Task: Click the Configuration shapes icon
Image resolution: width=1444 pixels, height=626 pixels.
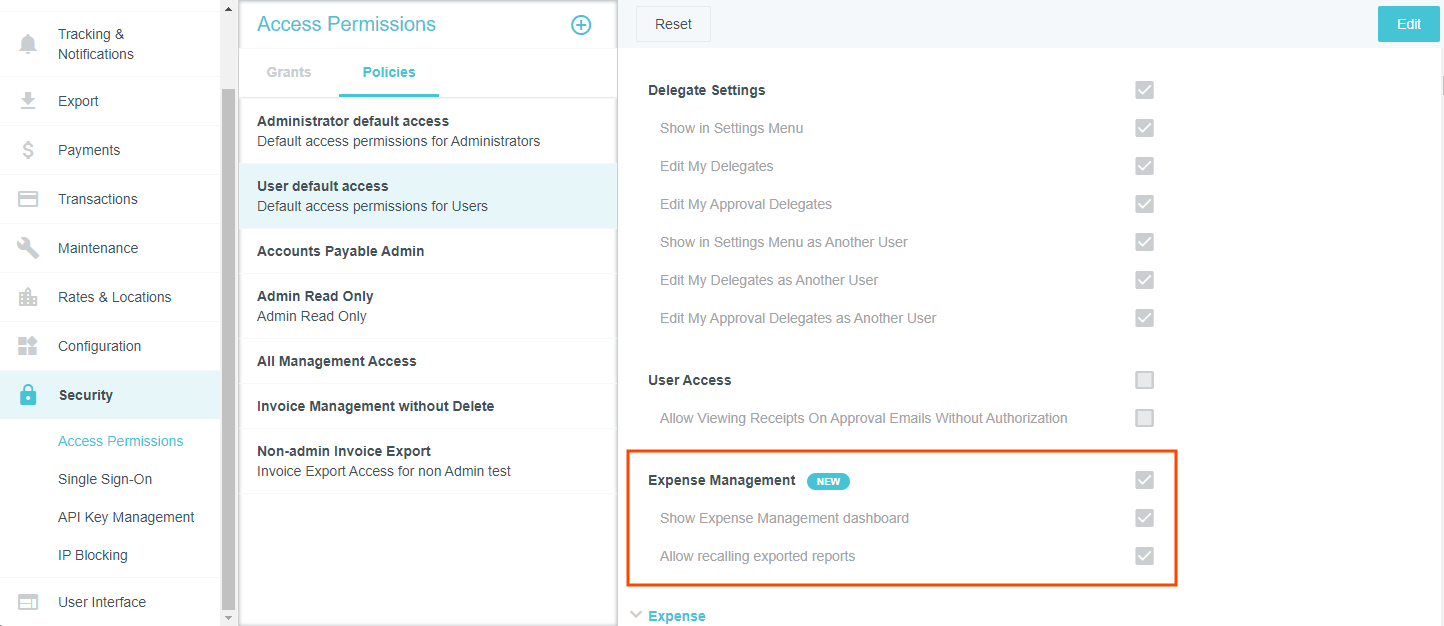Action: [28, 346]
